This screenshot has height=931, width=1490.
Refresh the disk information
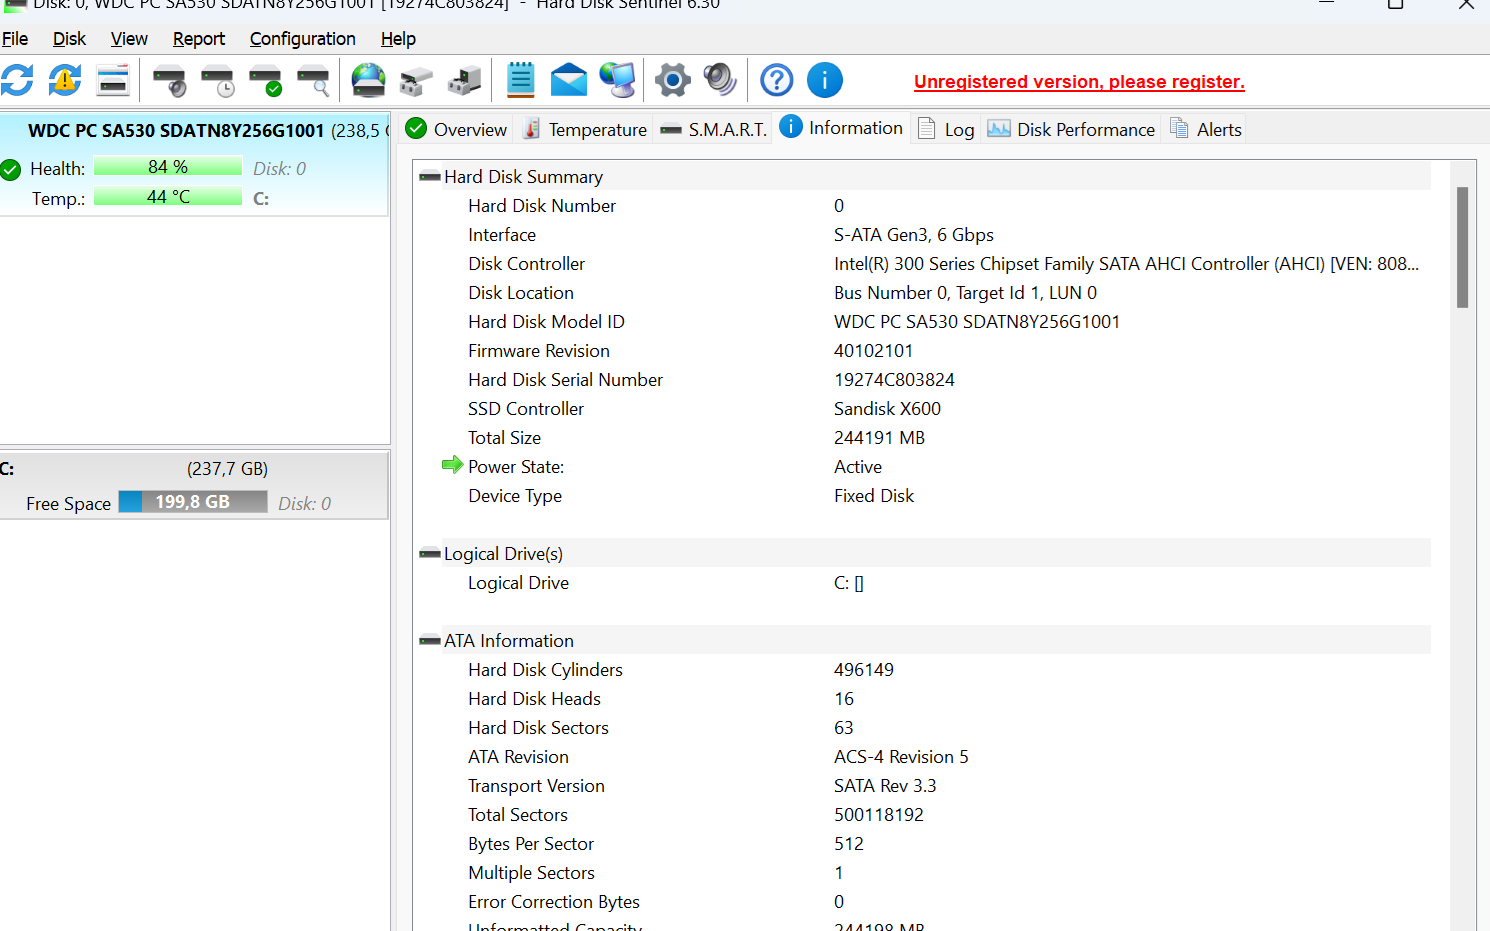(x=18, y=80)
